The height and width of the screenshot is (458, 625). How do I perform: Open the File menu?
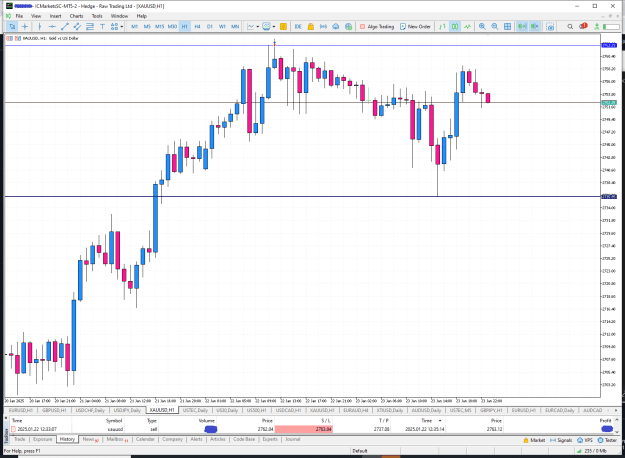[x=19, y=16]
